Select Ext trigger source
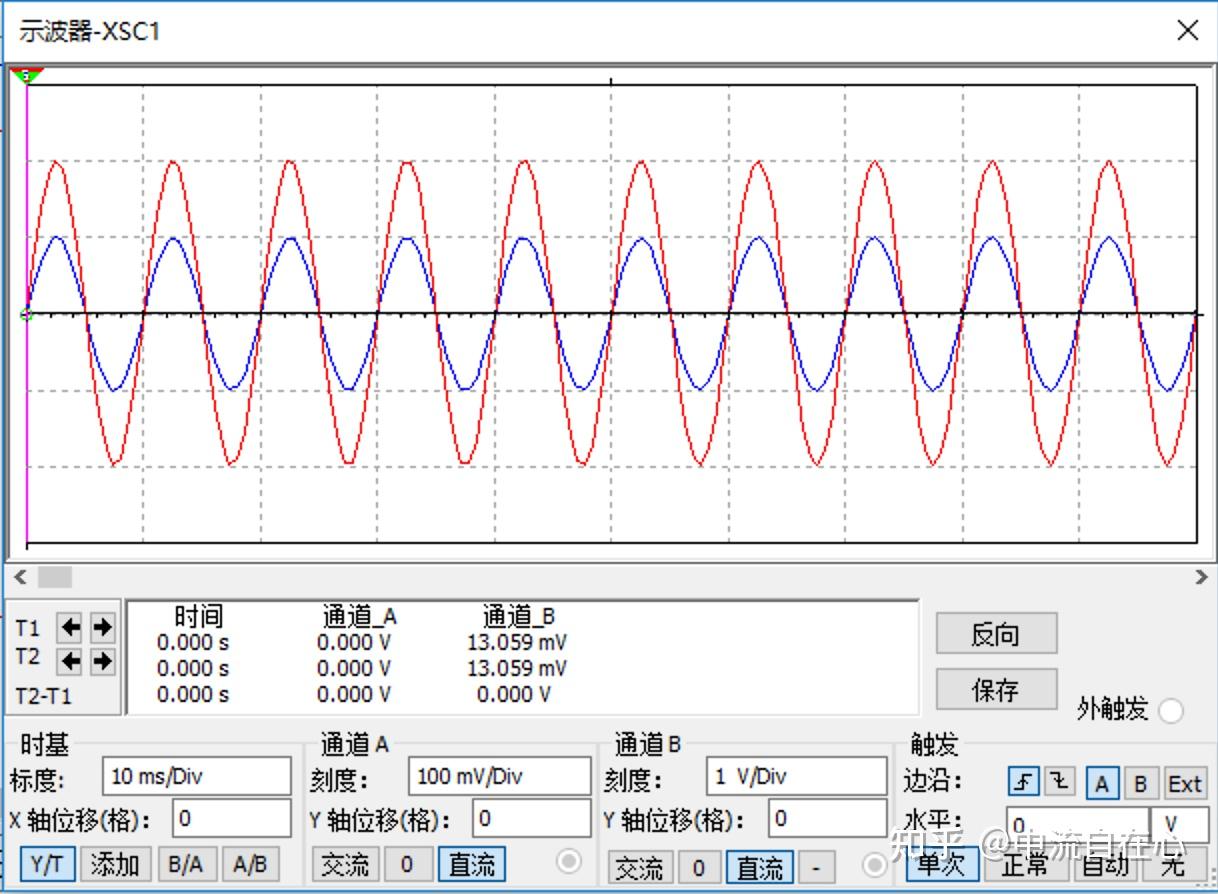Viewport: 1218px width, 894px height. click(1184, 783)
